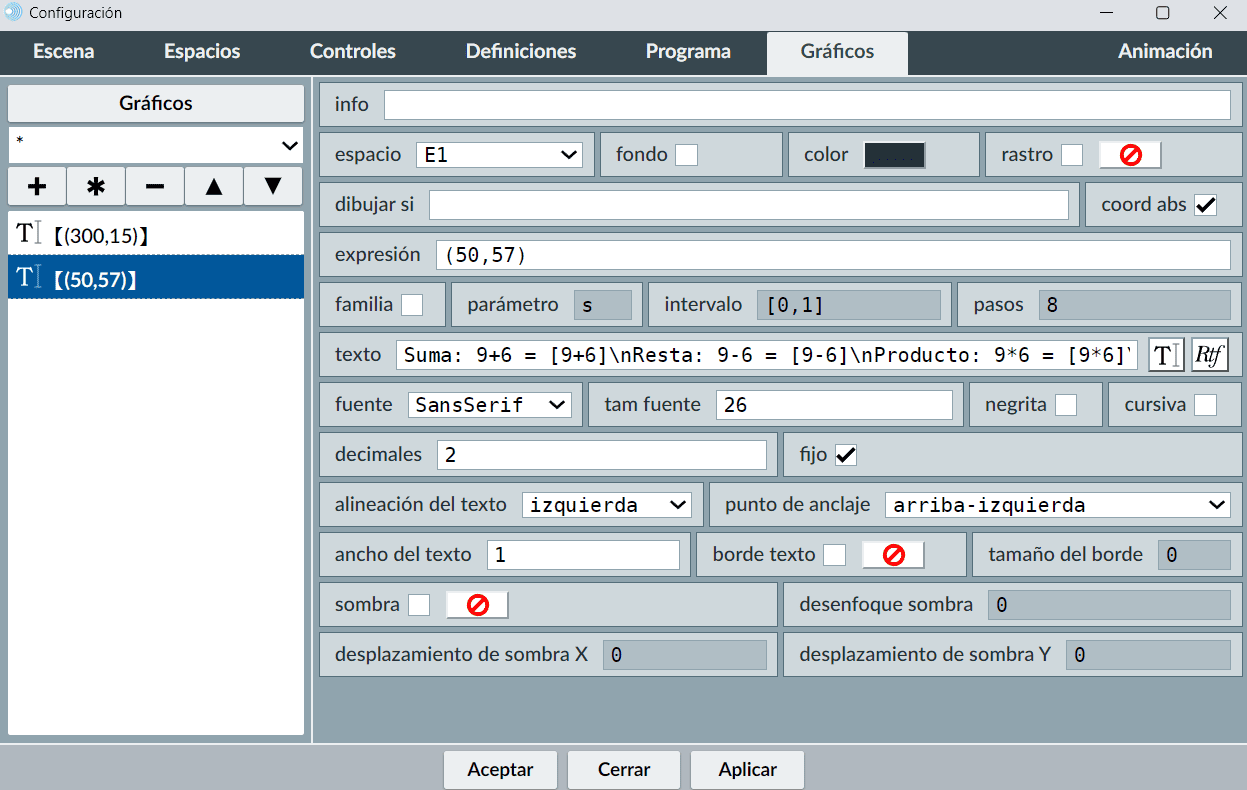Switch to the Definiciones tab

tap(521, 52)
